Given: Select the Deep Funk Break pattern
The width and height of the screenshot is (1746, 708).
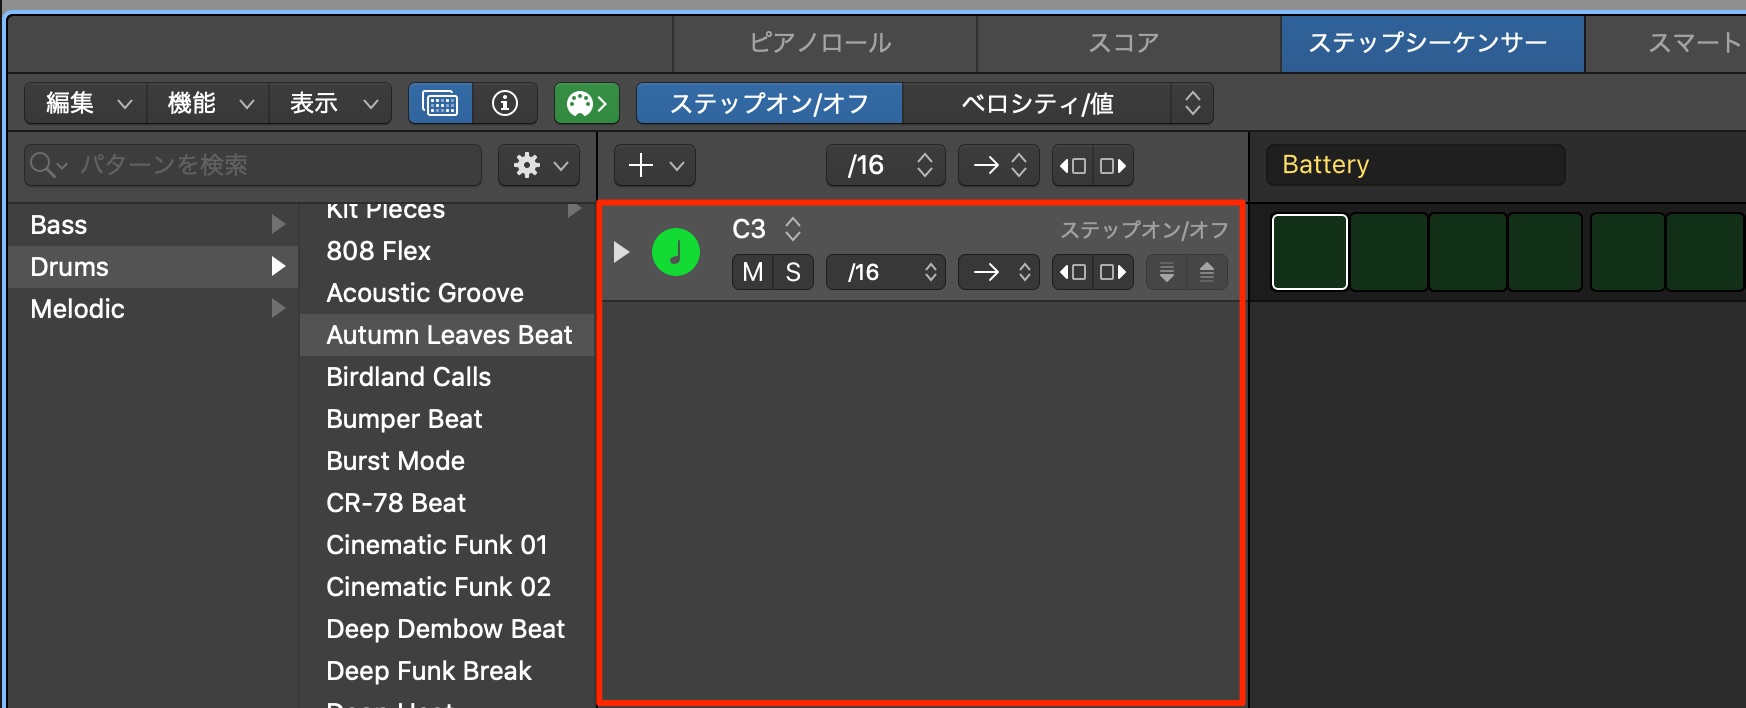Looking at the screenshot, I should (447, 671).
